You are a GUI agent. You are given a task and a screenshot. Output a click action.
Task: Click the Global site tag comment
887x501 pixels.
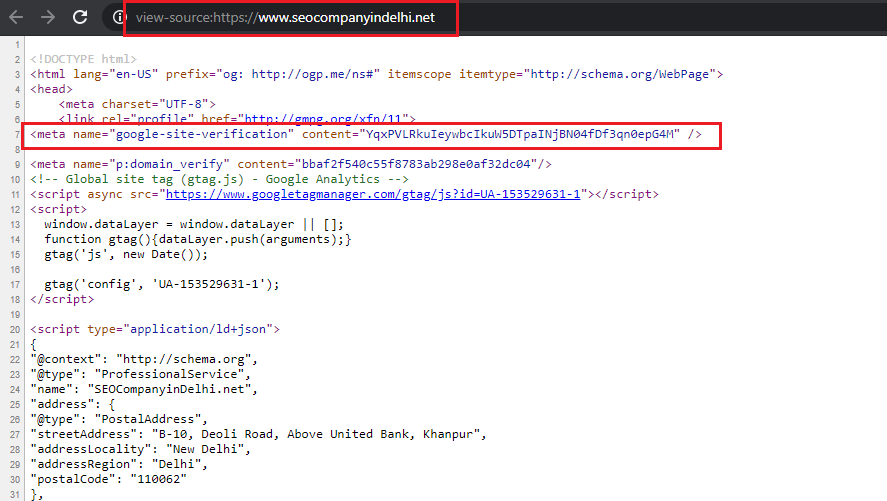click(x=219, y=179)
